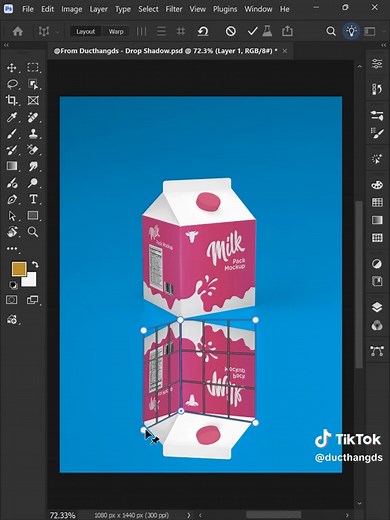This screenshot has height=520, width=390.
Task: Select the Hand tool
Action: (x=12, y=232)
